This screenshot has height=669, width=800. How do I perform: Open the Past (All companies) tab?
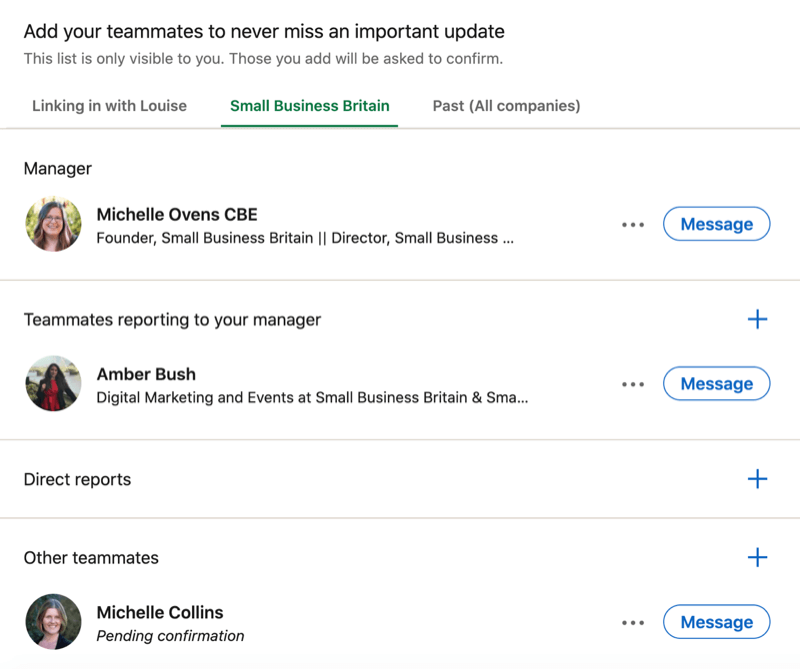506,106
